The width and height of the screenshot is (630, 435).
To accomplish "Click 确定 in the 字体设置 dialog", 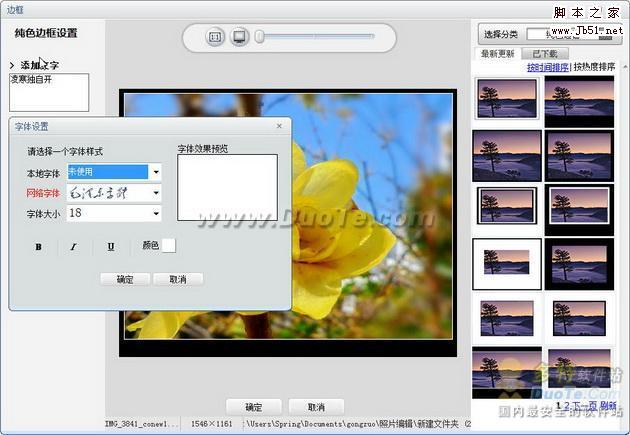I will [x=125, y=279].
